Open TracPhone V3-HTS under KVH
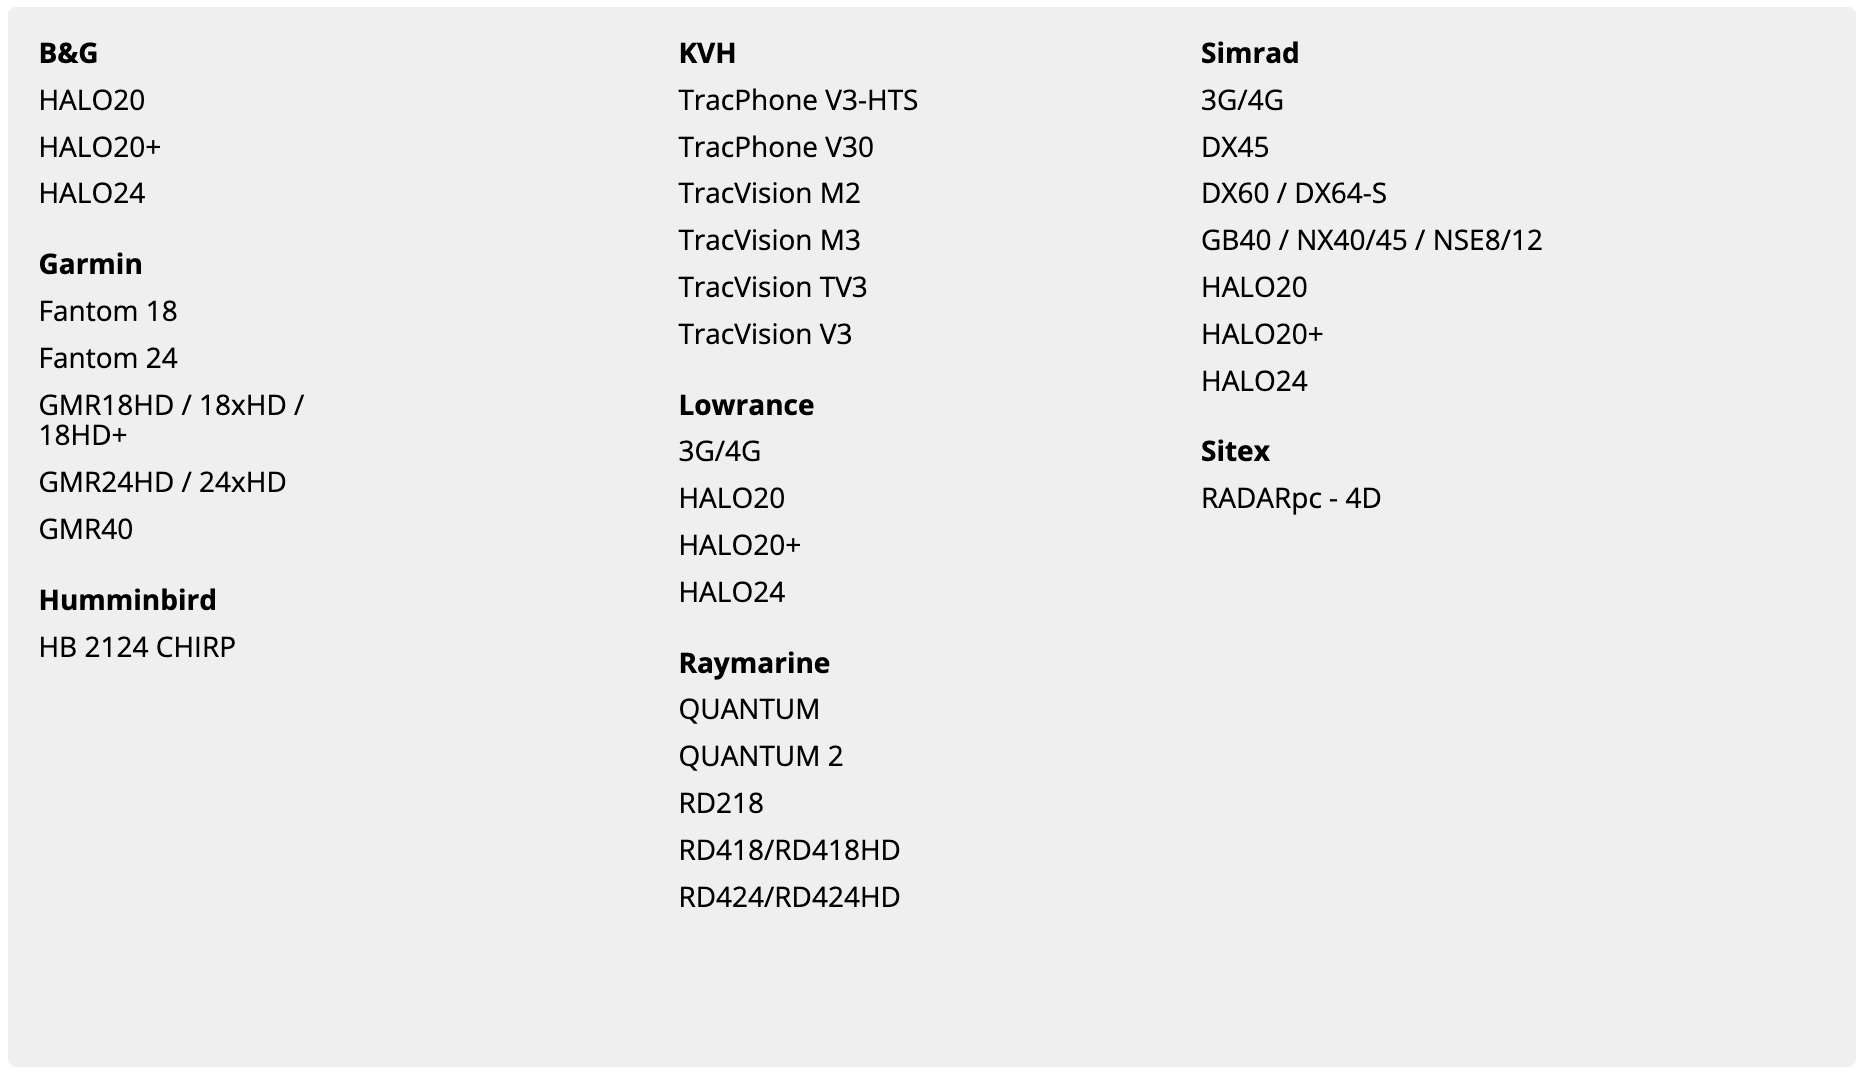This screenshot has width=1864, height=1076. [x=798, y=100]
